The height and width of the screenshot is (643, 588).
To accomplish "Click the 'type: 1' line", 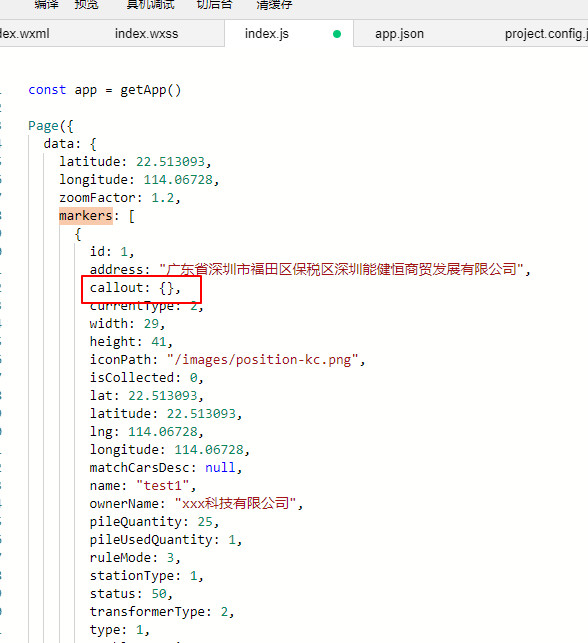I will 120,629.
